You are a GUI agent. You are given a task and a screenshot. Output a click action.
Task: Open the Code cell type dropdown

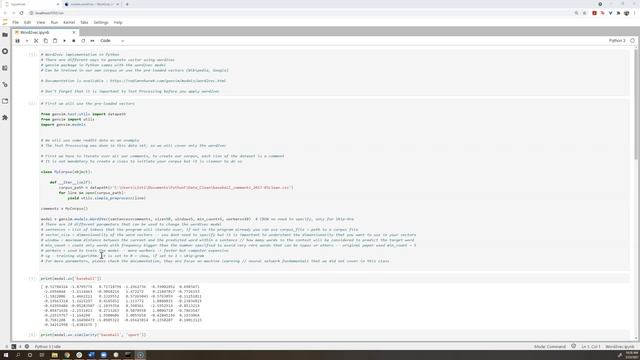click(x=112, y=41)
